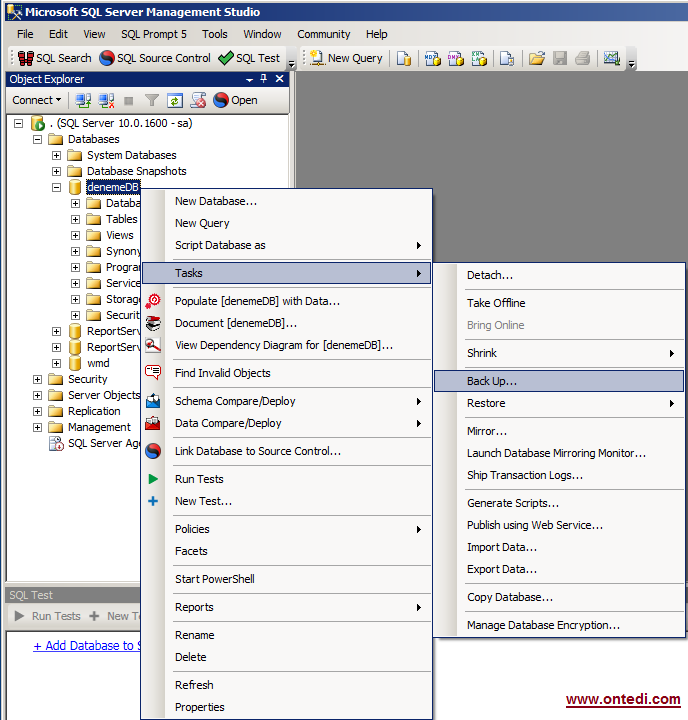The image size is (688, 720).
Task: Open the SQL Prompt 5 menu
Action: click(x=154, y=34)
